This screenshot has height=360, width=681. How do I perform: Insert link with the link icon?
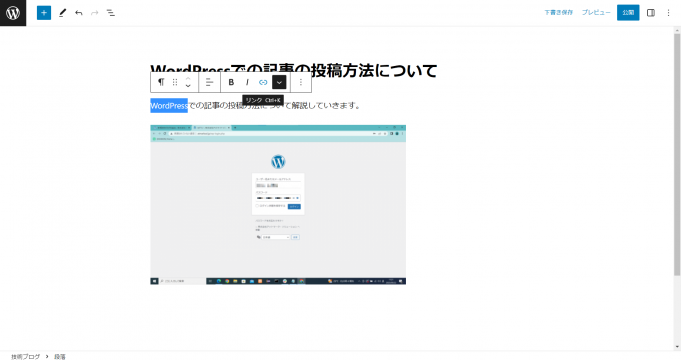(x=263, y=82)
